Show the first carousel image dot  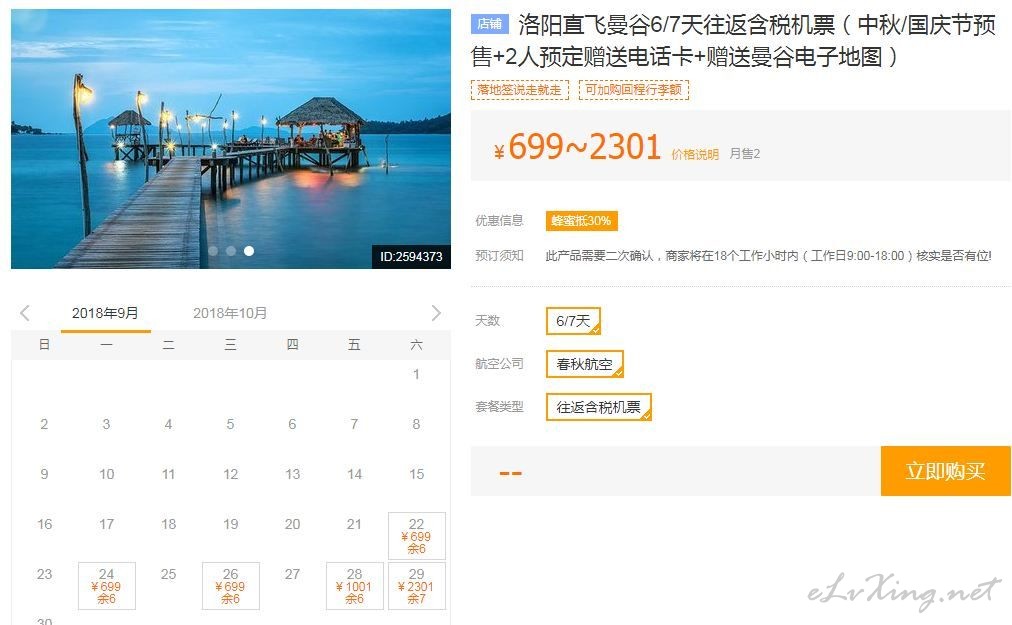click(213, 251)
